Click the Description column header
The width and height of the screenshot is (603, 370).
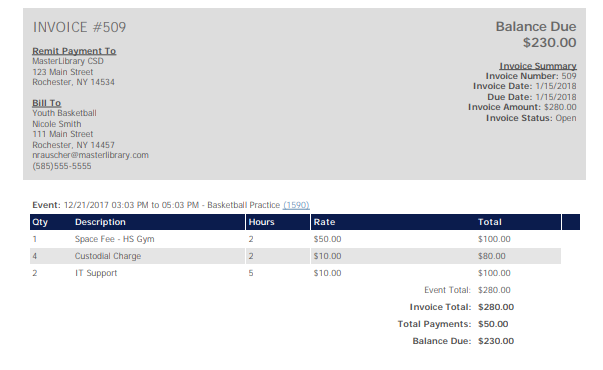point(100,222)
